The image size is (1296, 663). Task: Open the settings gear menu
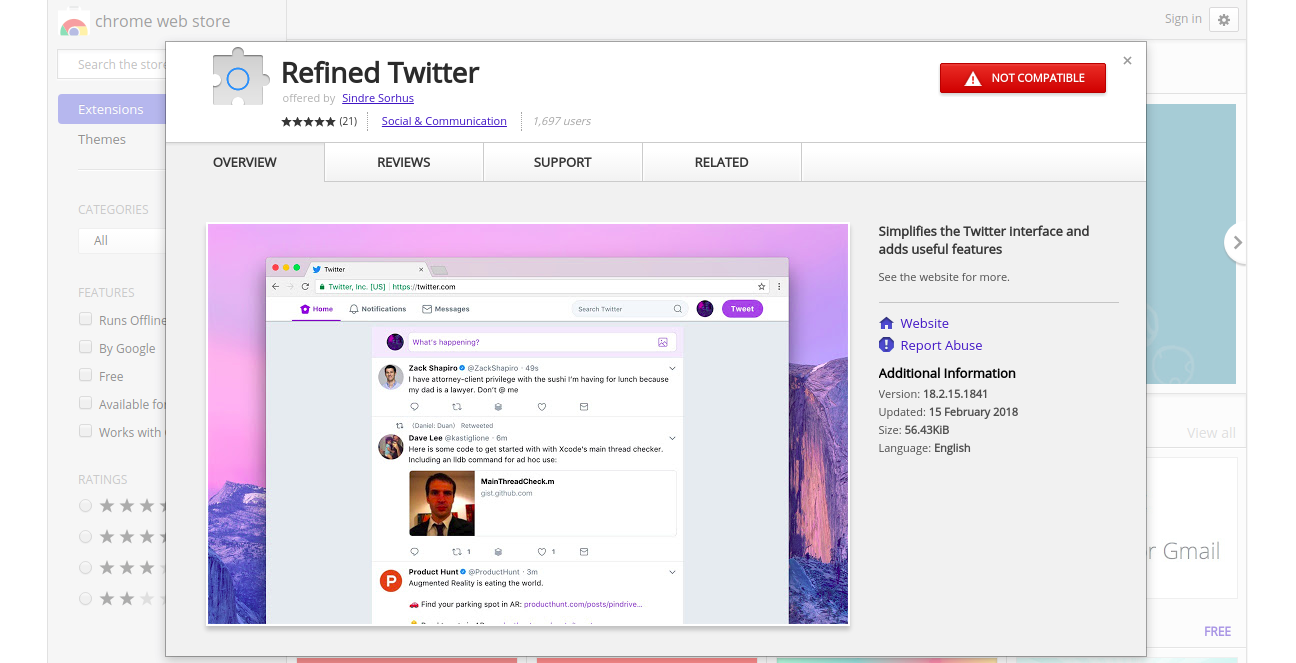pyautogui.click(x=1223, y=19)
